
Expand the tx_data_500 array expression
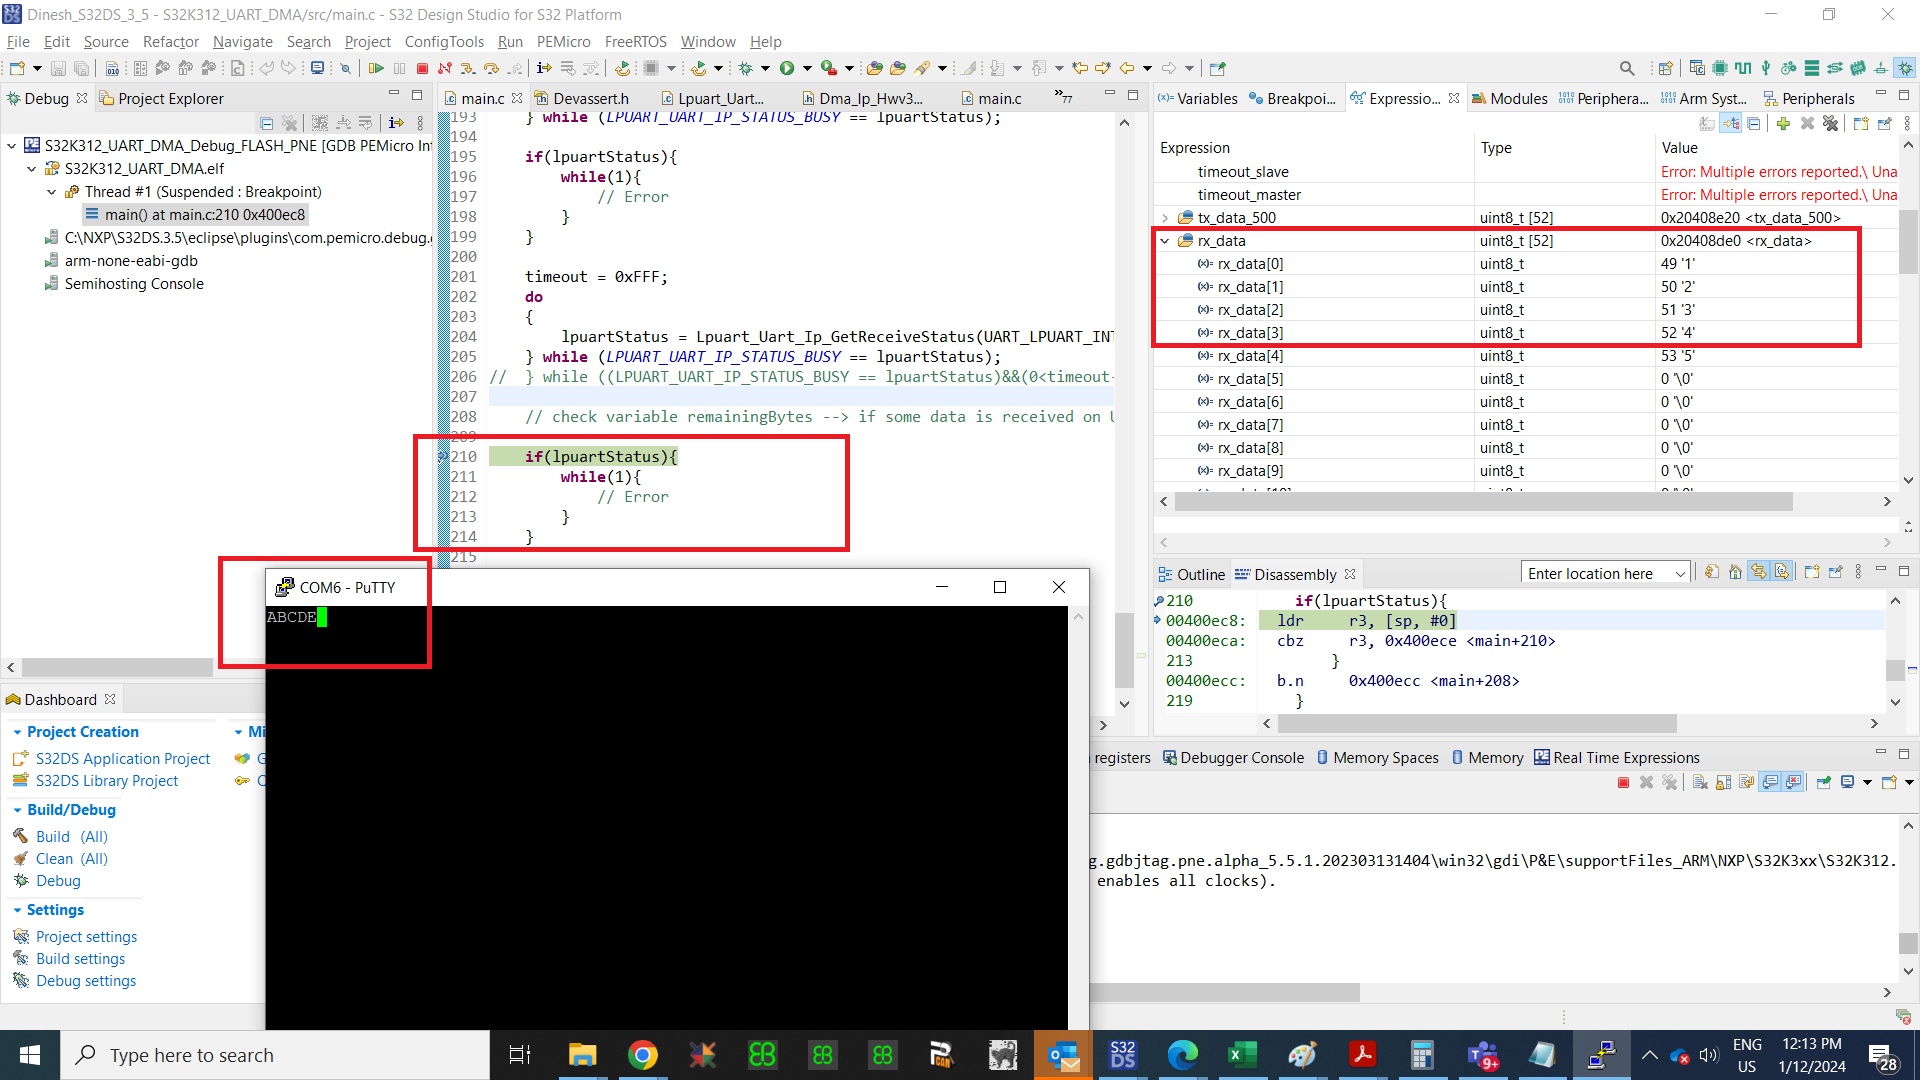pos(1165,218)
